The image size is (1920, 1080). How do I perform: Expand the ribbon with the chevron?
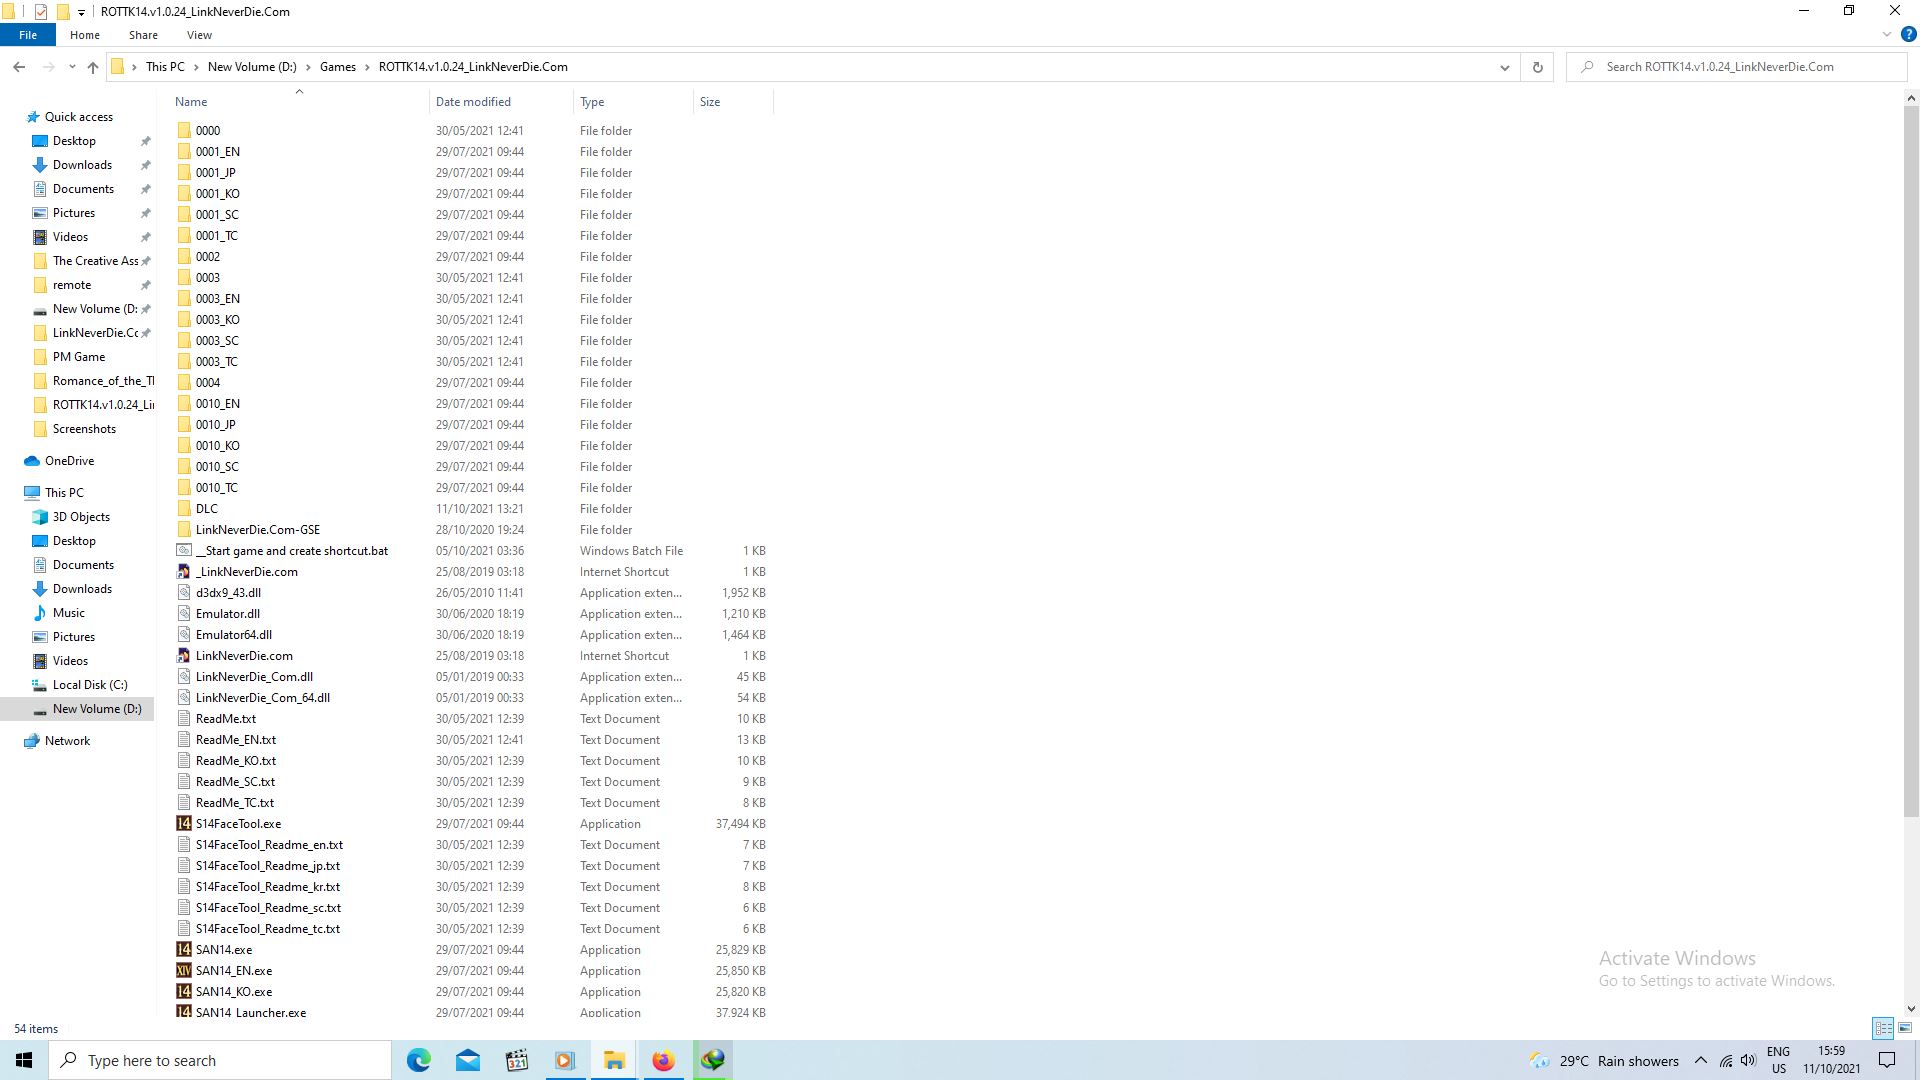pos(1887,34)
